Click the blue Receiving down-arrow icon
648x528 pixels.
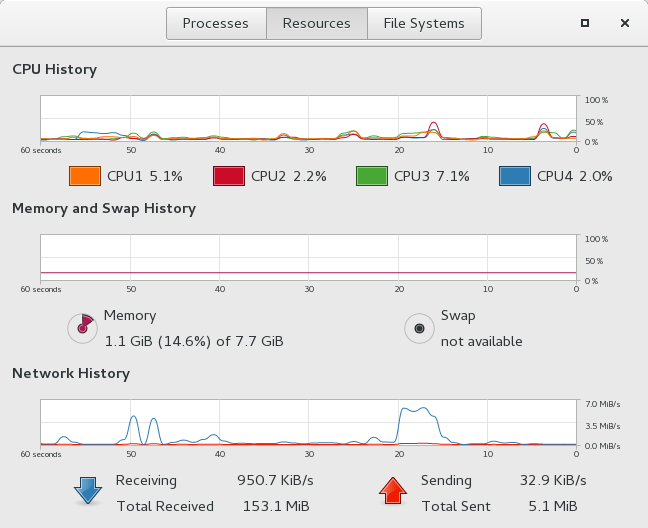88,490
